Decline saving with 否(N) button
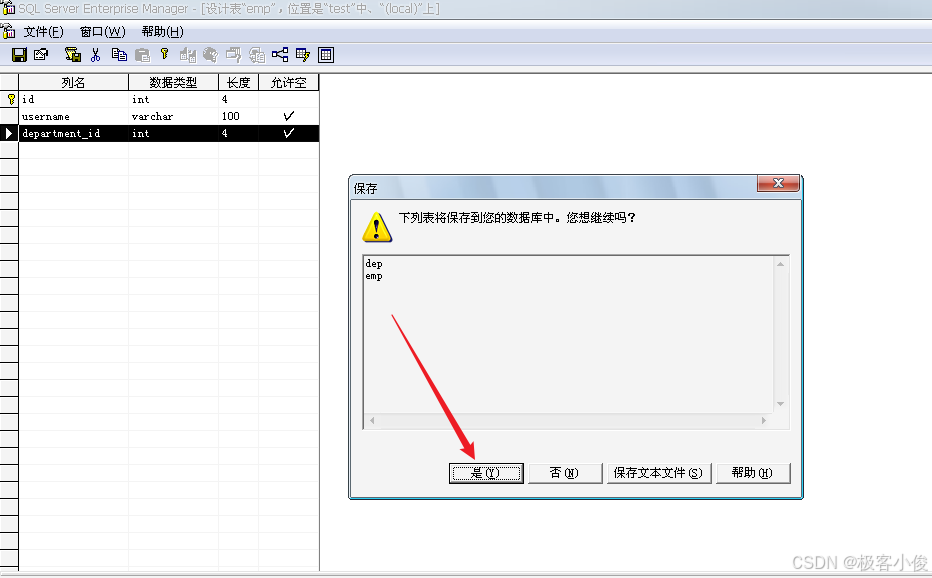The image size is (932, 578). click(565, 473)
